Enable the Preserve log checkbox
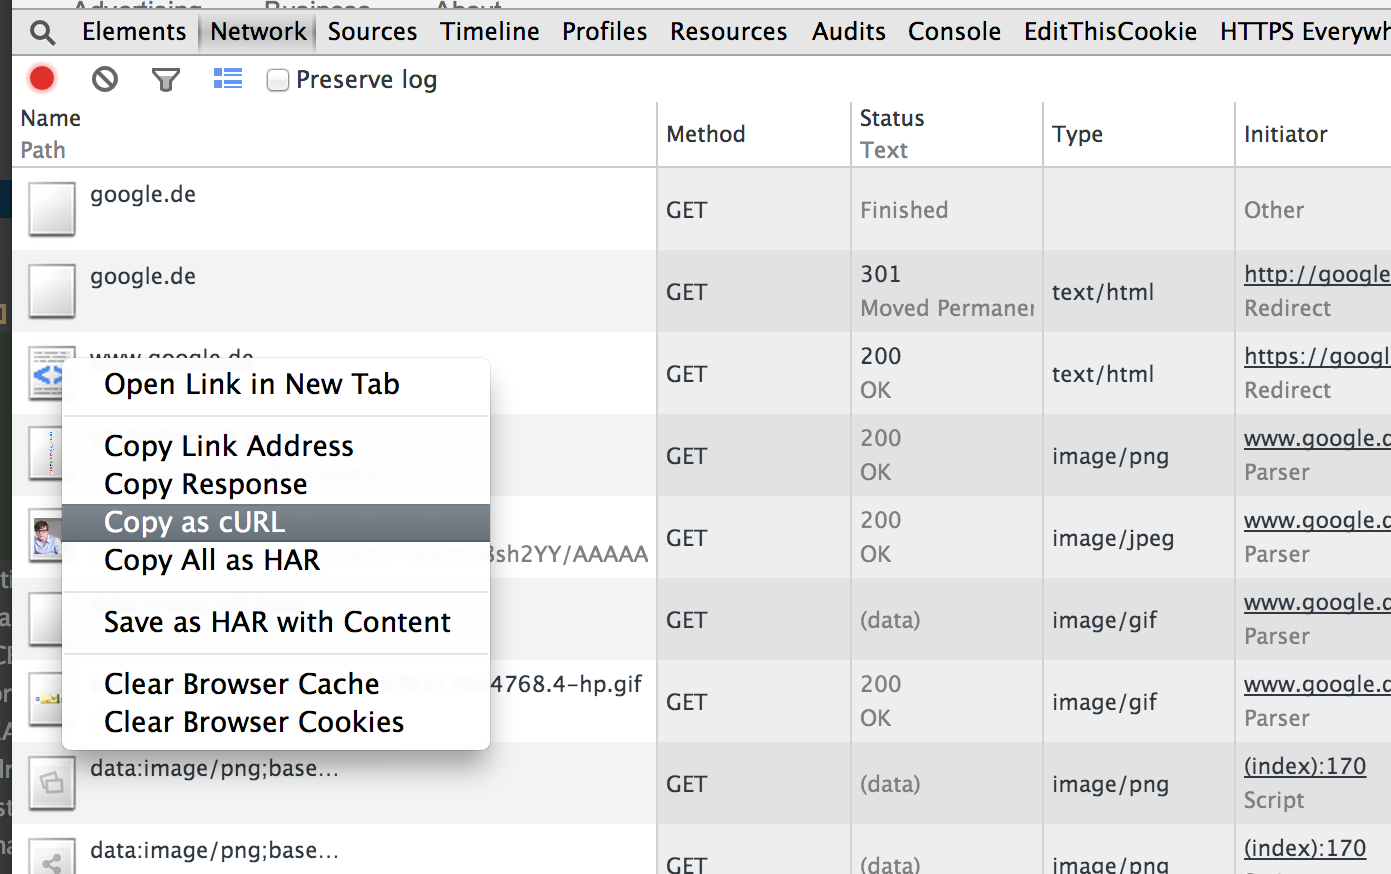Image resolution: width=1391 pixels, height=874 pixels. (278, 80)
